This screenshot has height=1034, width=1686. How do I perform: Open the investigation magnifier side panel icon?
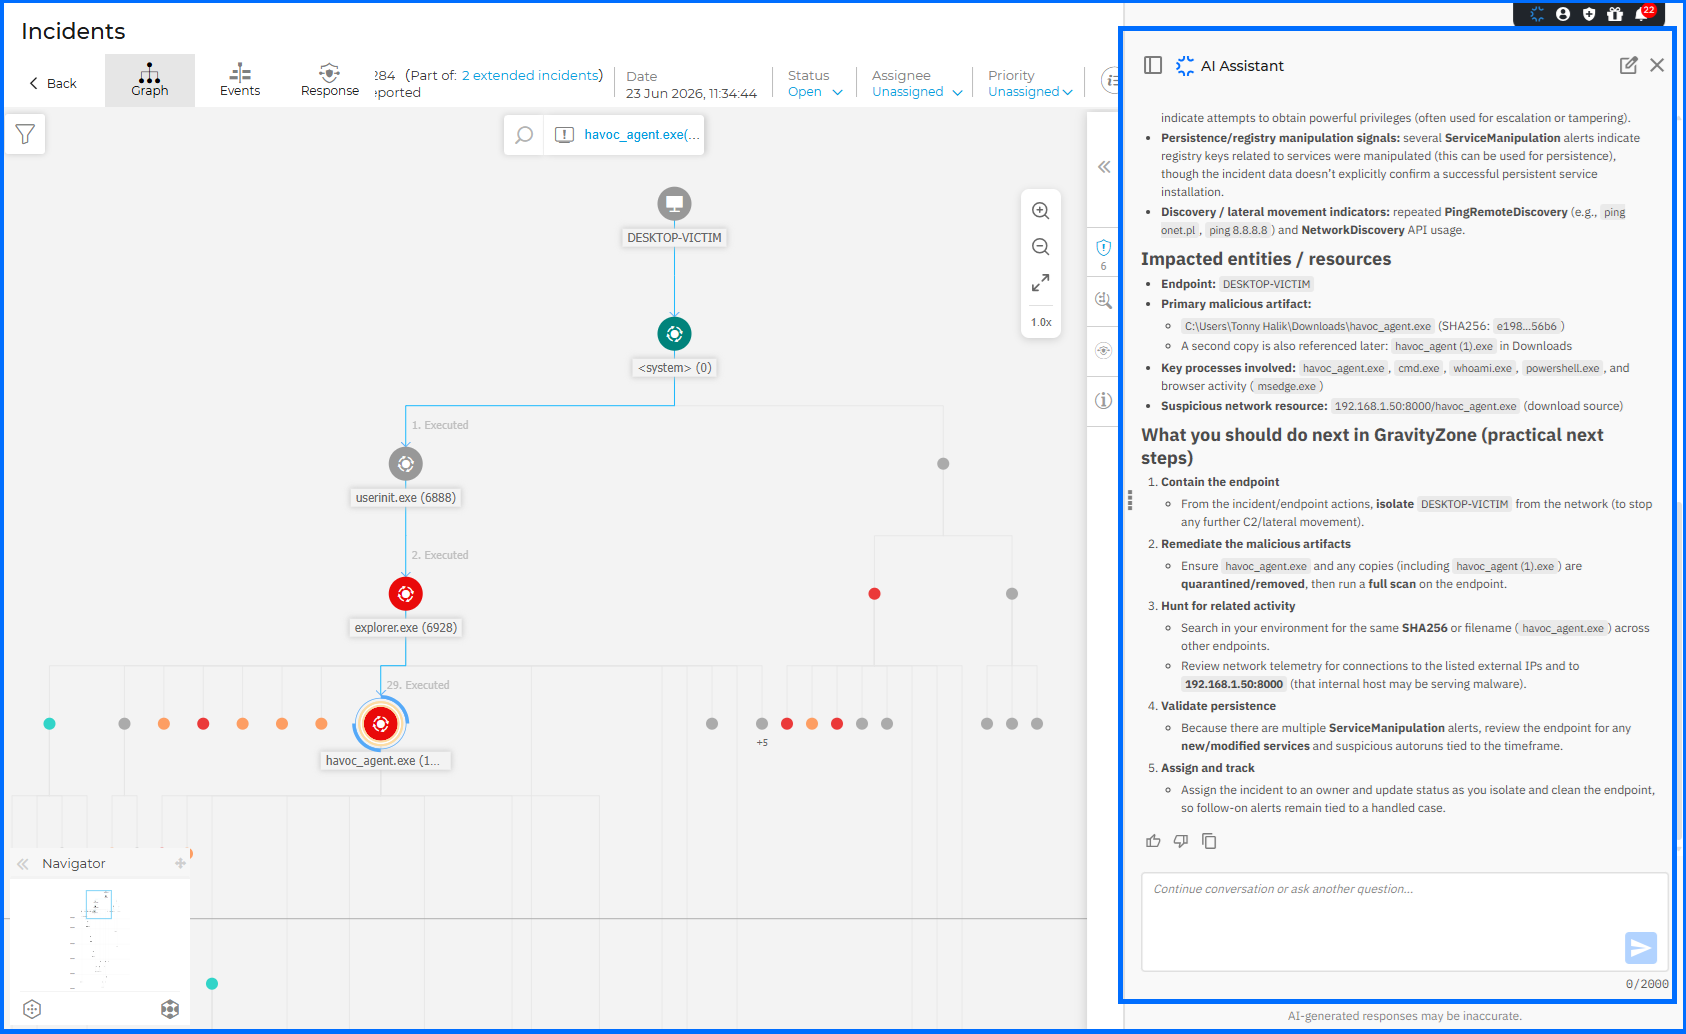point(1103,300)
